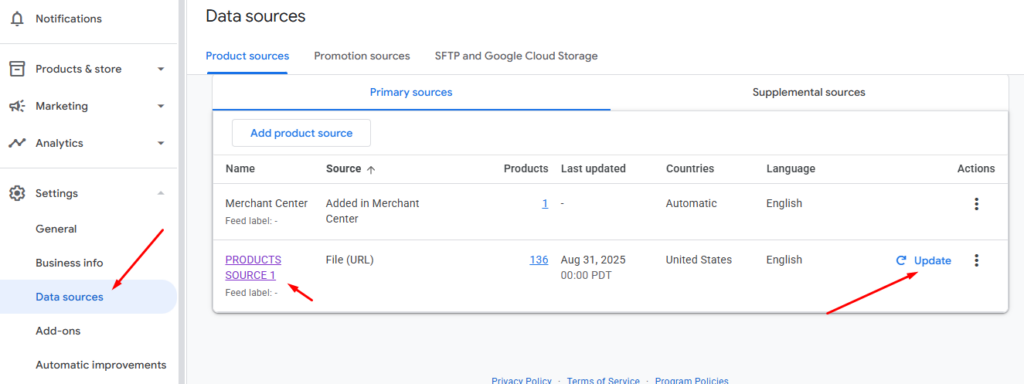
Task: Select the Supplemental sources tab
Action: (808, 93)
